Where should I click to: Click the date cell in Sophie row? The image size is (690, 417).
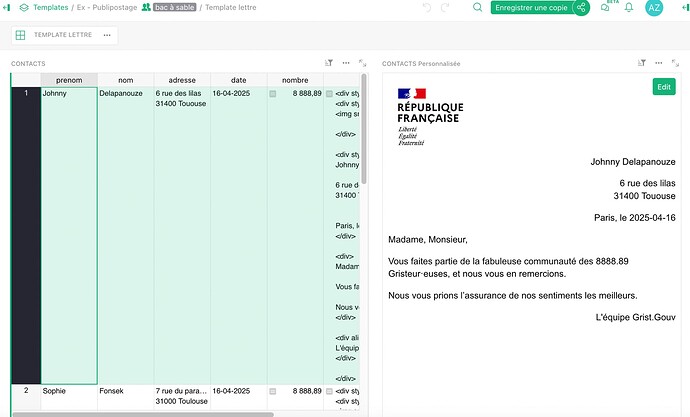click(239, 397)
